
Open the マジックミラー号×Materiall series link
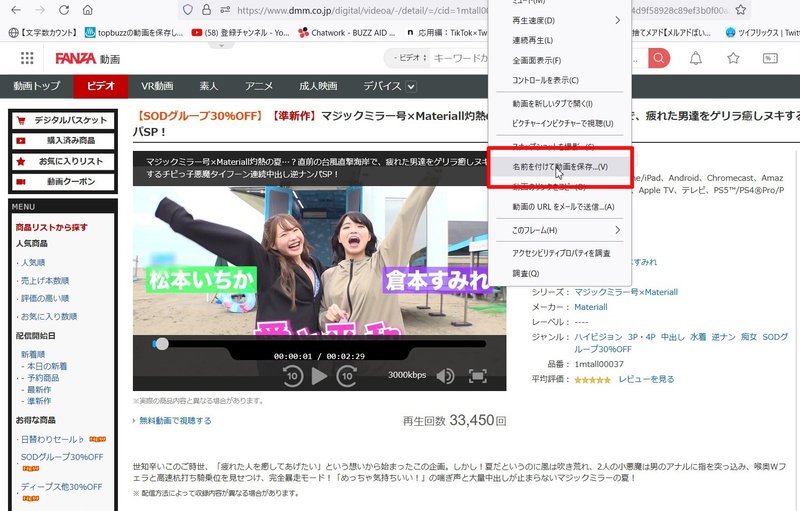pyautogui.click(x=626, y=292)
